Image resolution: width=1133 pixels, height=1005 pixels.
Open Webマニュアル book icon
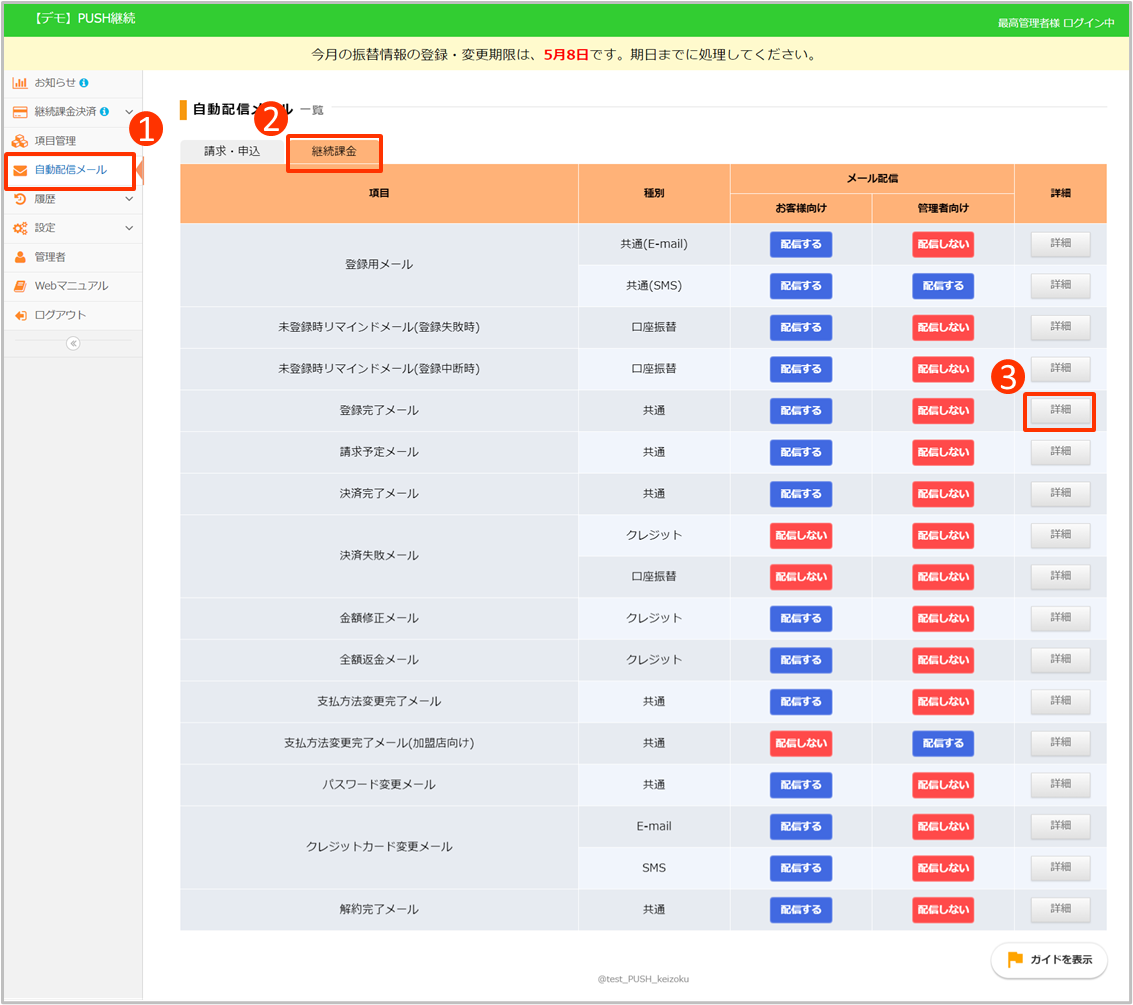[20, 286]
